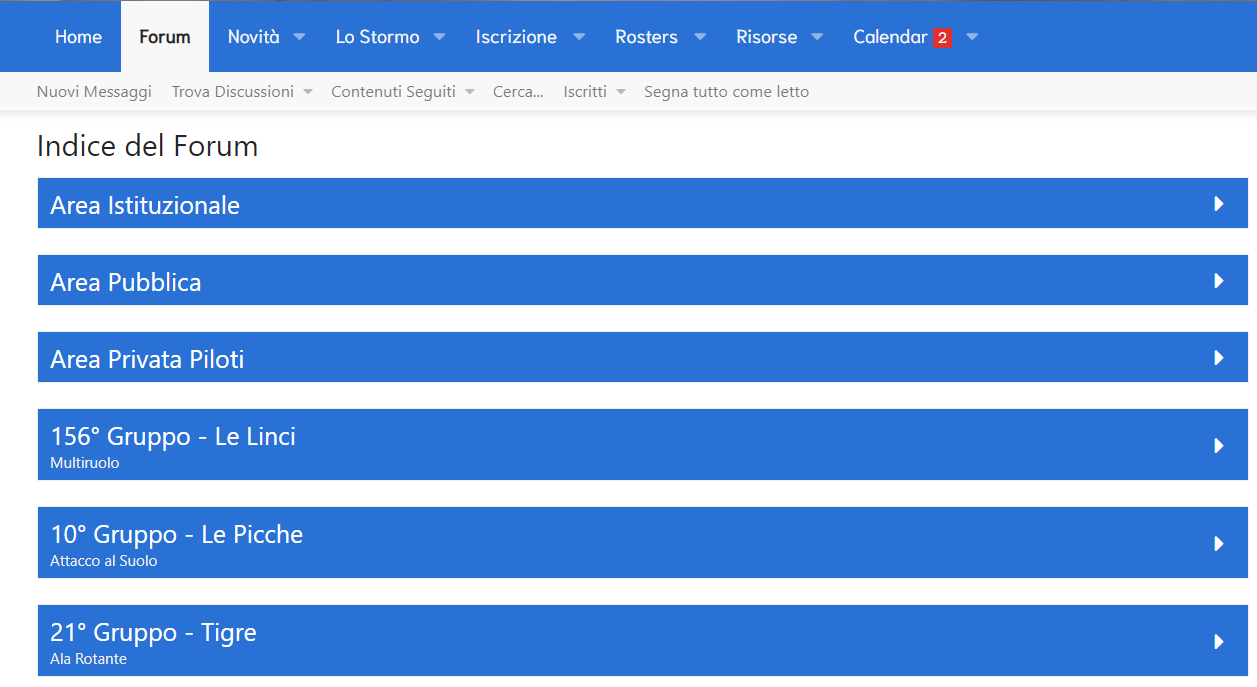Image resolution: width=1257 pixels, height=687 pixels.
Task: Toggle the Area Istituzionale collapse arrow
Action: tap(1219, 204)
